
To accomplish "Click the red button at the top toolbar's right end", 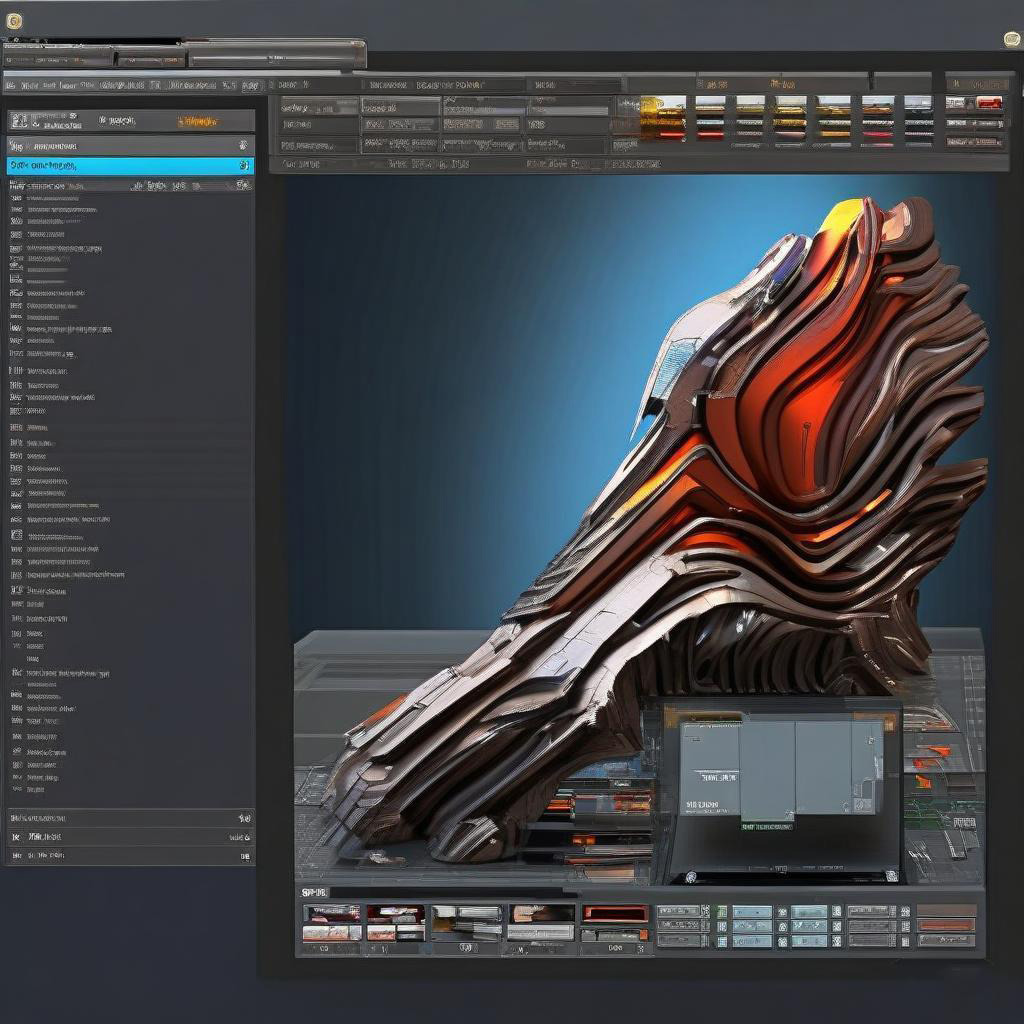I will 989,103.
